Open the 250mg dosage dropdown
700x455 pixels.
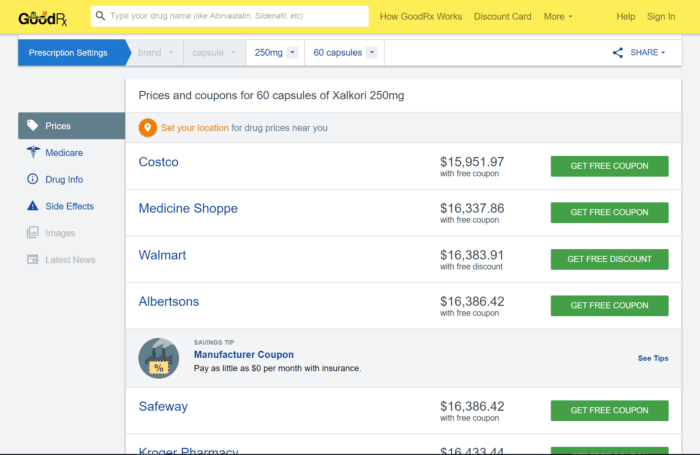(x=275, y=53)
